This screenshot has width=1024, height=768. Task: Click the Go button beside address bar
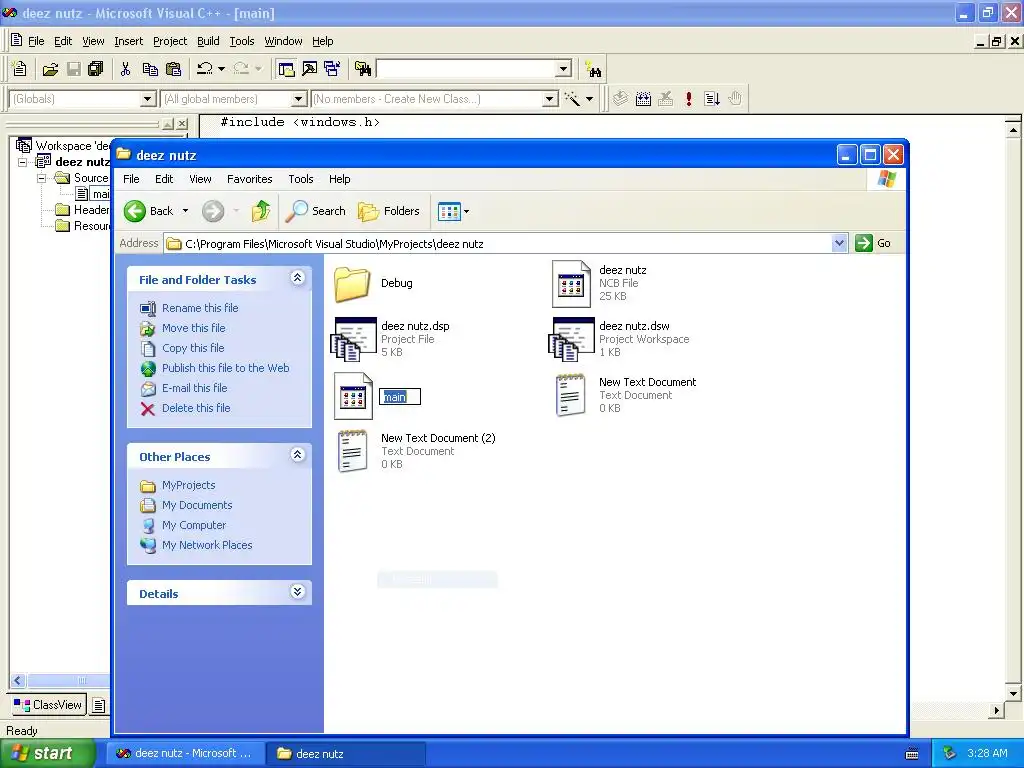tap(873, 244)
